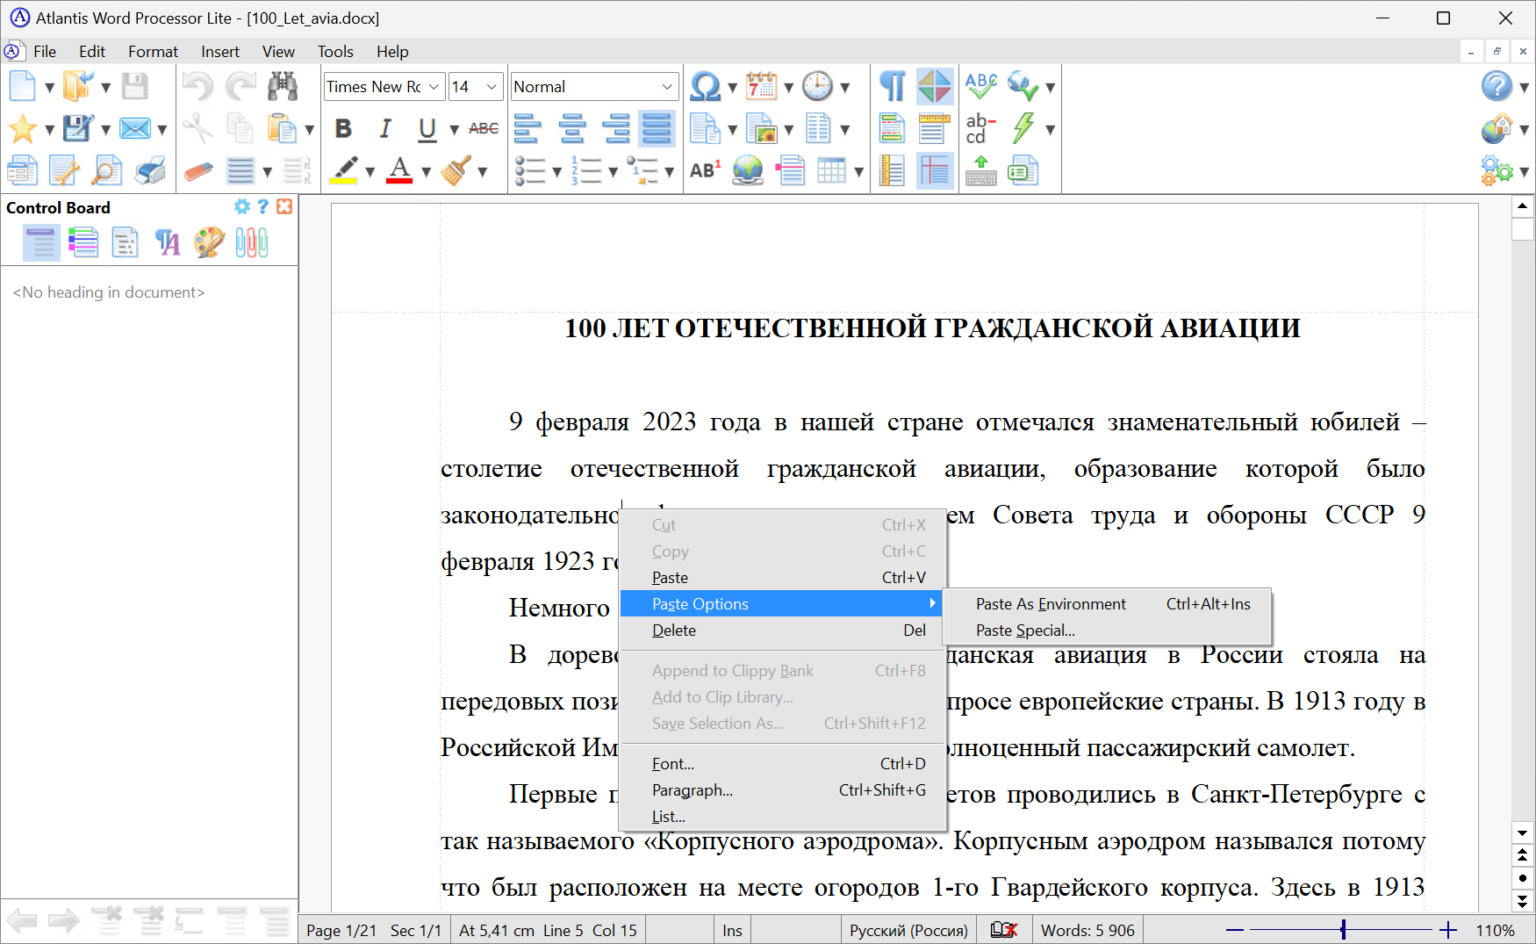Choose Paste Special from the submenu
The image size is (1536, 944).
click(1025, 630)
